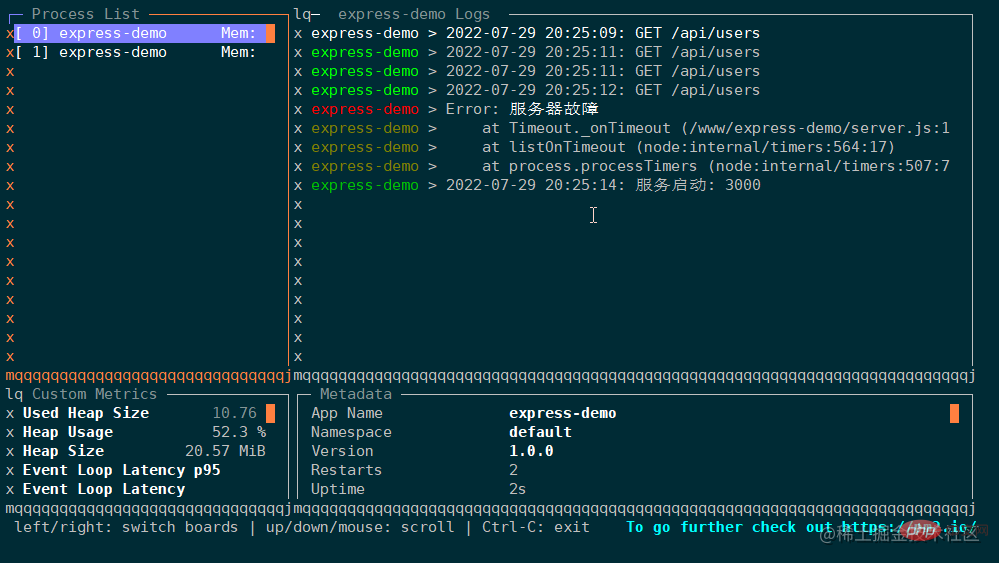The height and width of the screenshot is (563, 999).
Task: Click the Restarts value 2
Action: pos(514,471)
